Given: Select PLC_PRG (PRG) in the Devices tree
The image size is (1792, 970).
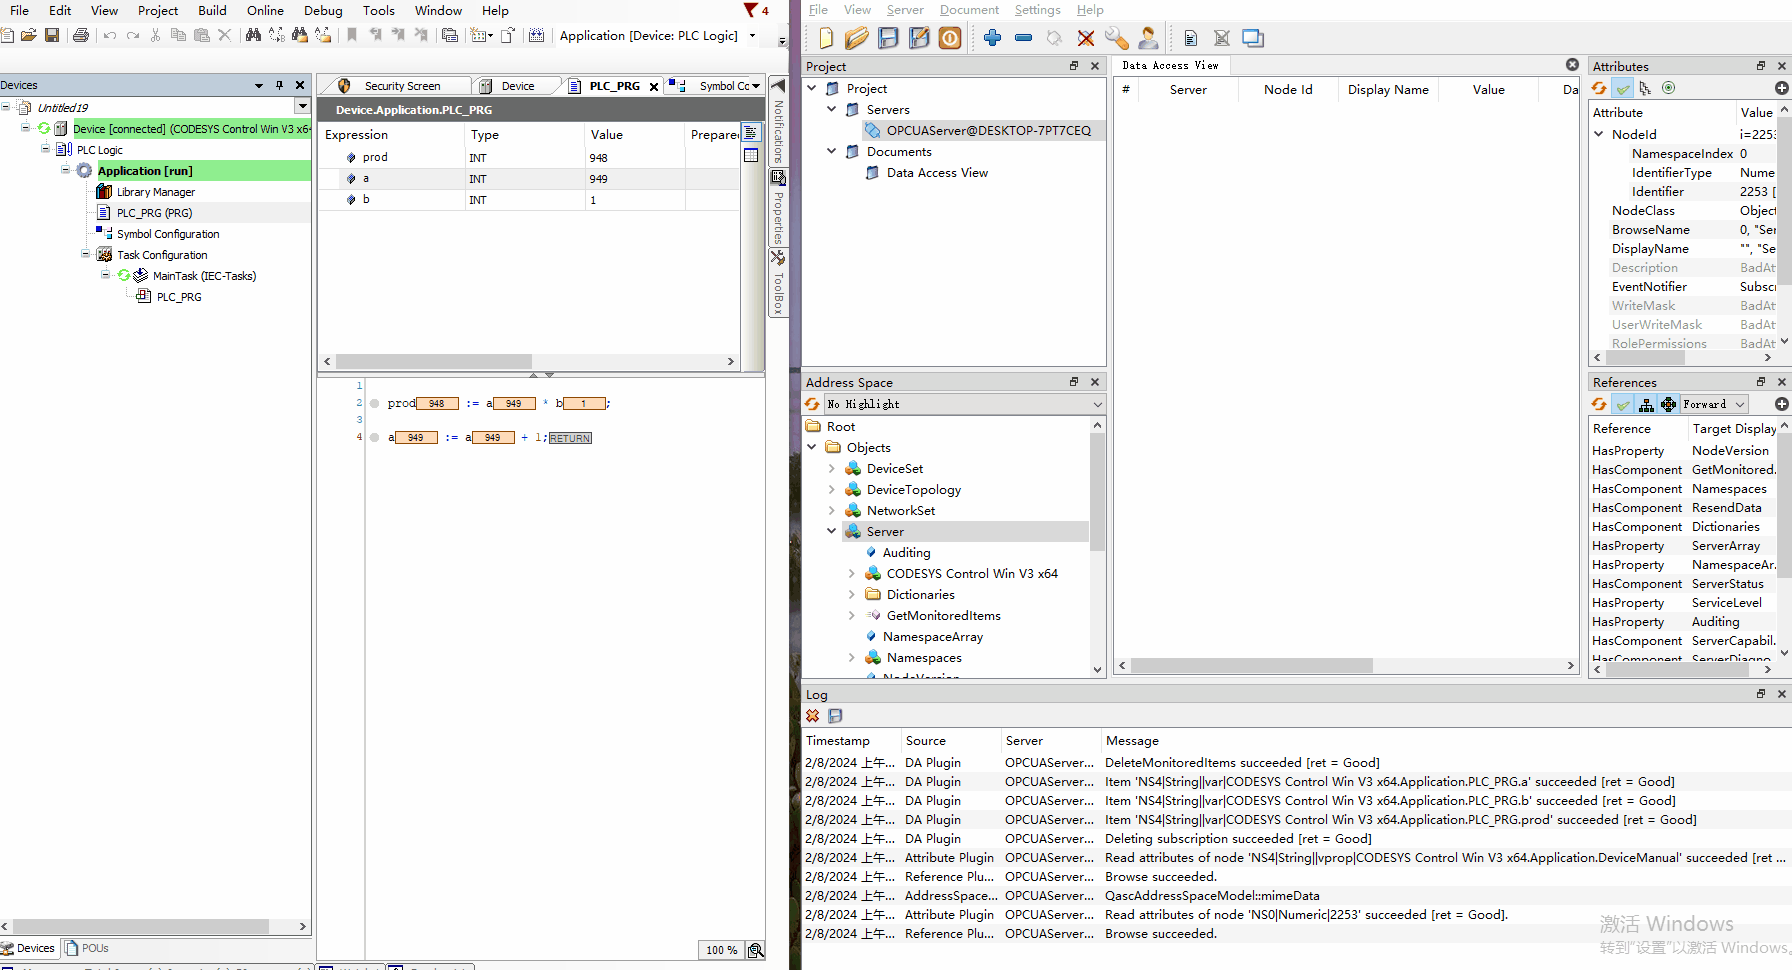Looking at the screenshot, I should (154, 213).
